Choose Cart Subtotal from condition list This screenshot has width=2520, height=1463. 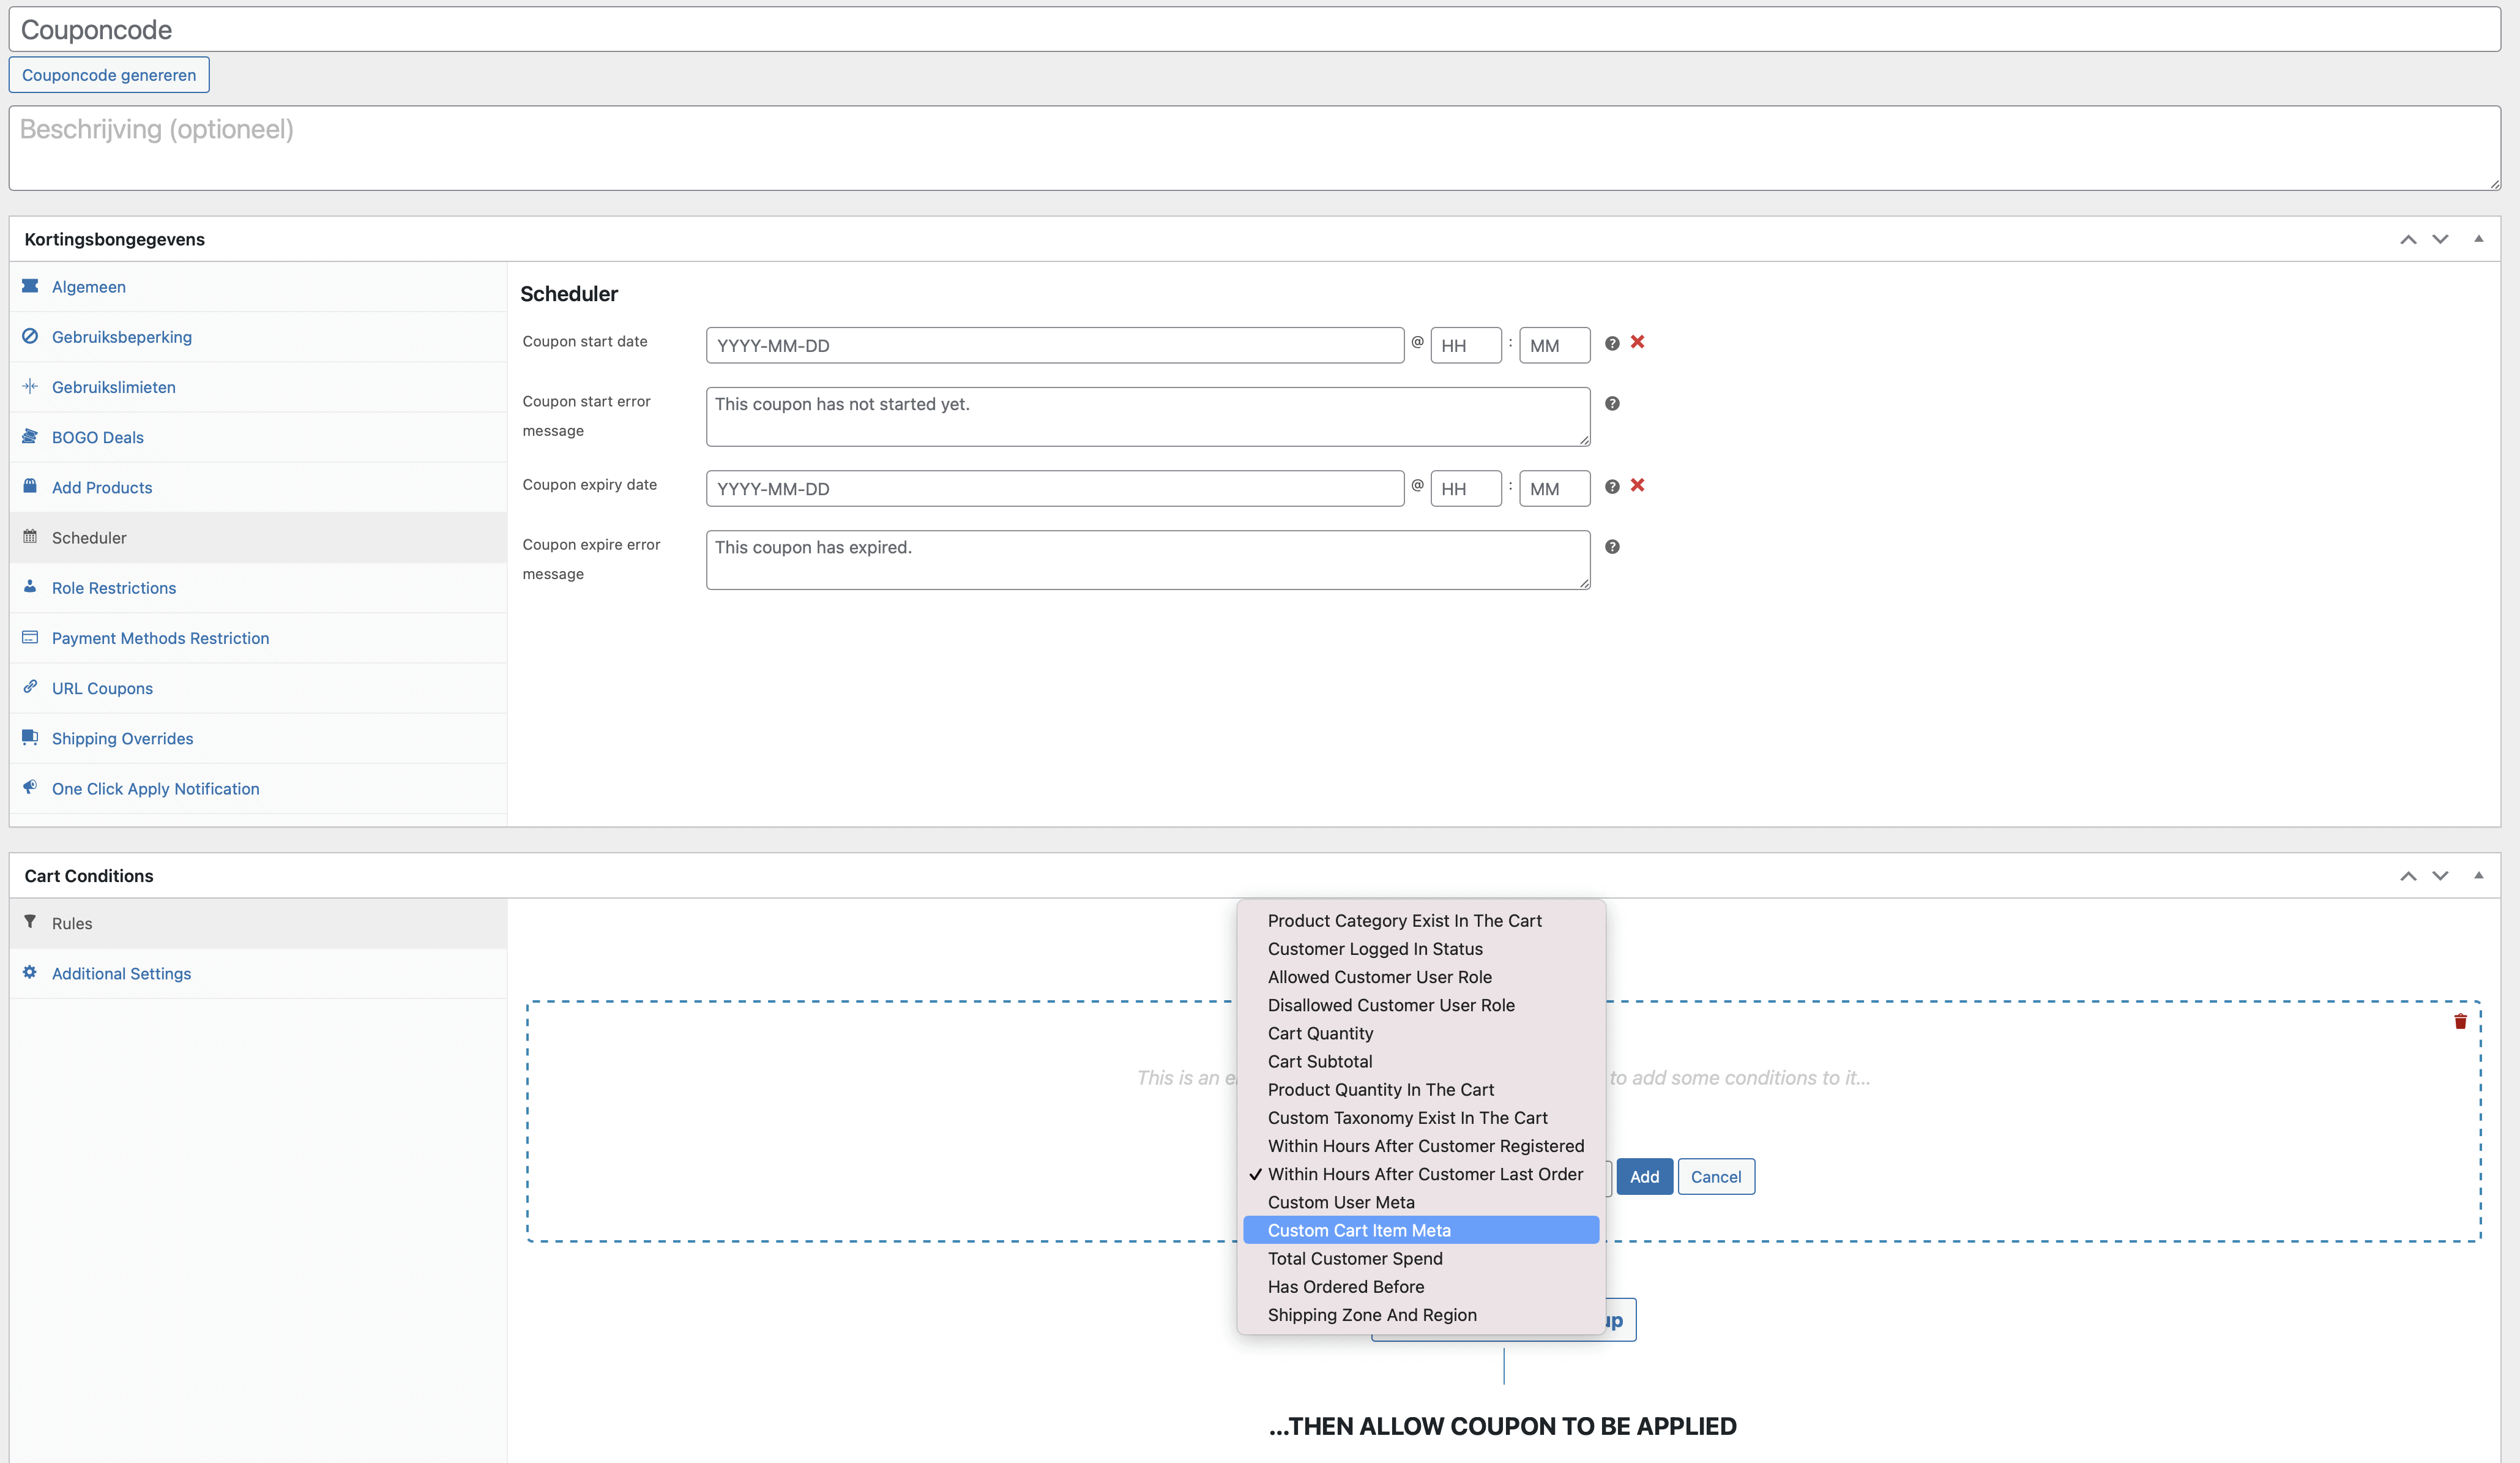click(1319, 1061)
